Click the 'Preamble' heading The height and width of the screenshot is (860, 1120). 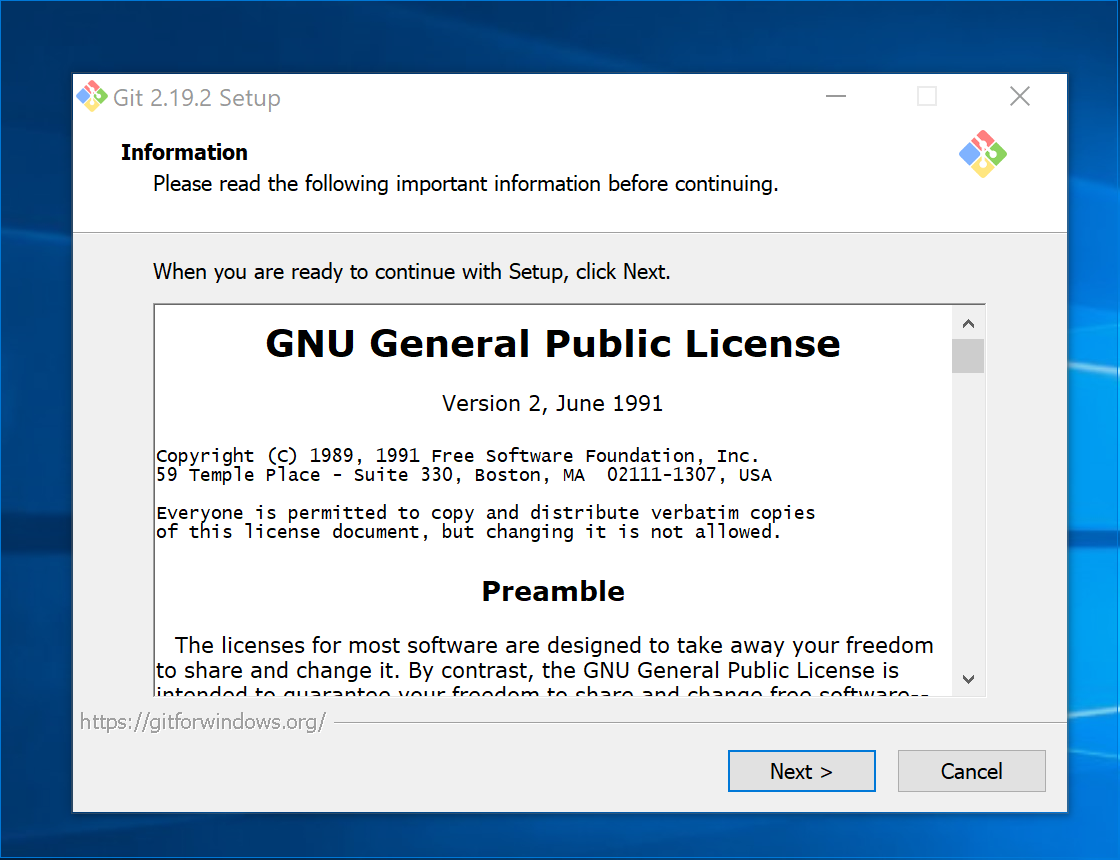(553, 591)
